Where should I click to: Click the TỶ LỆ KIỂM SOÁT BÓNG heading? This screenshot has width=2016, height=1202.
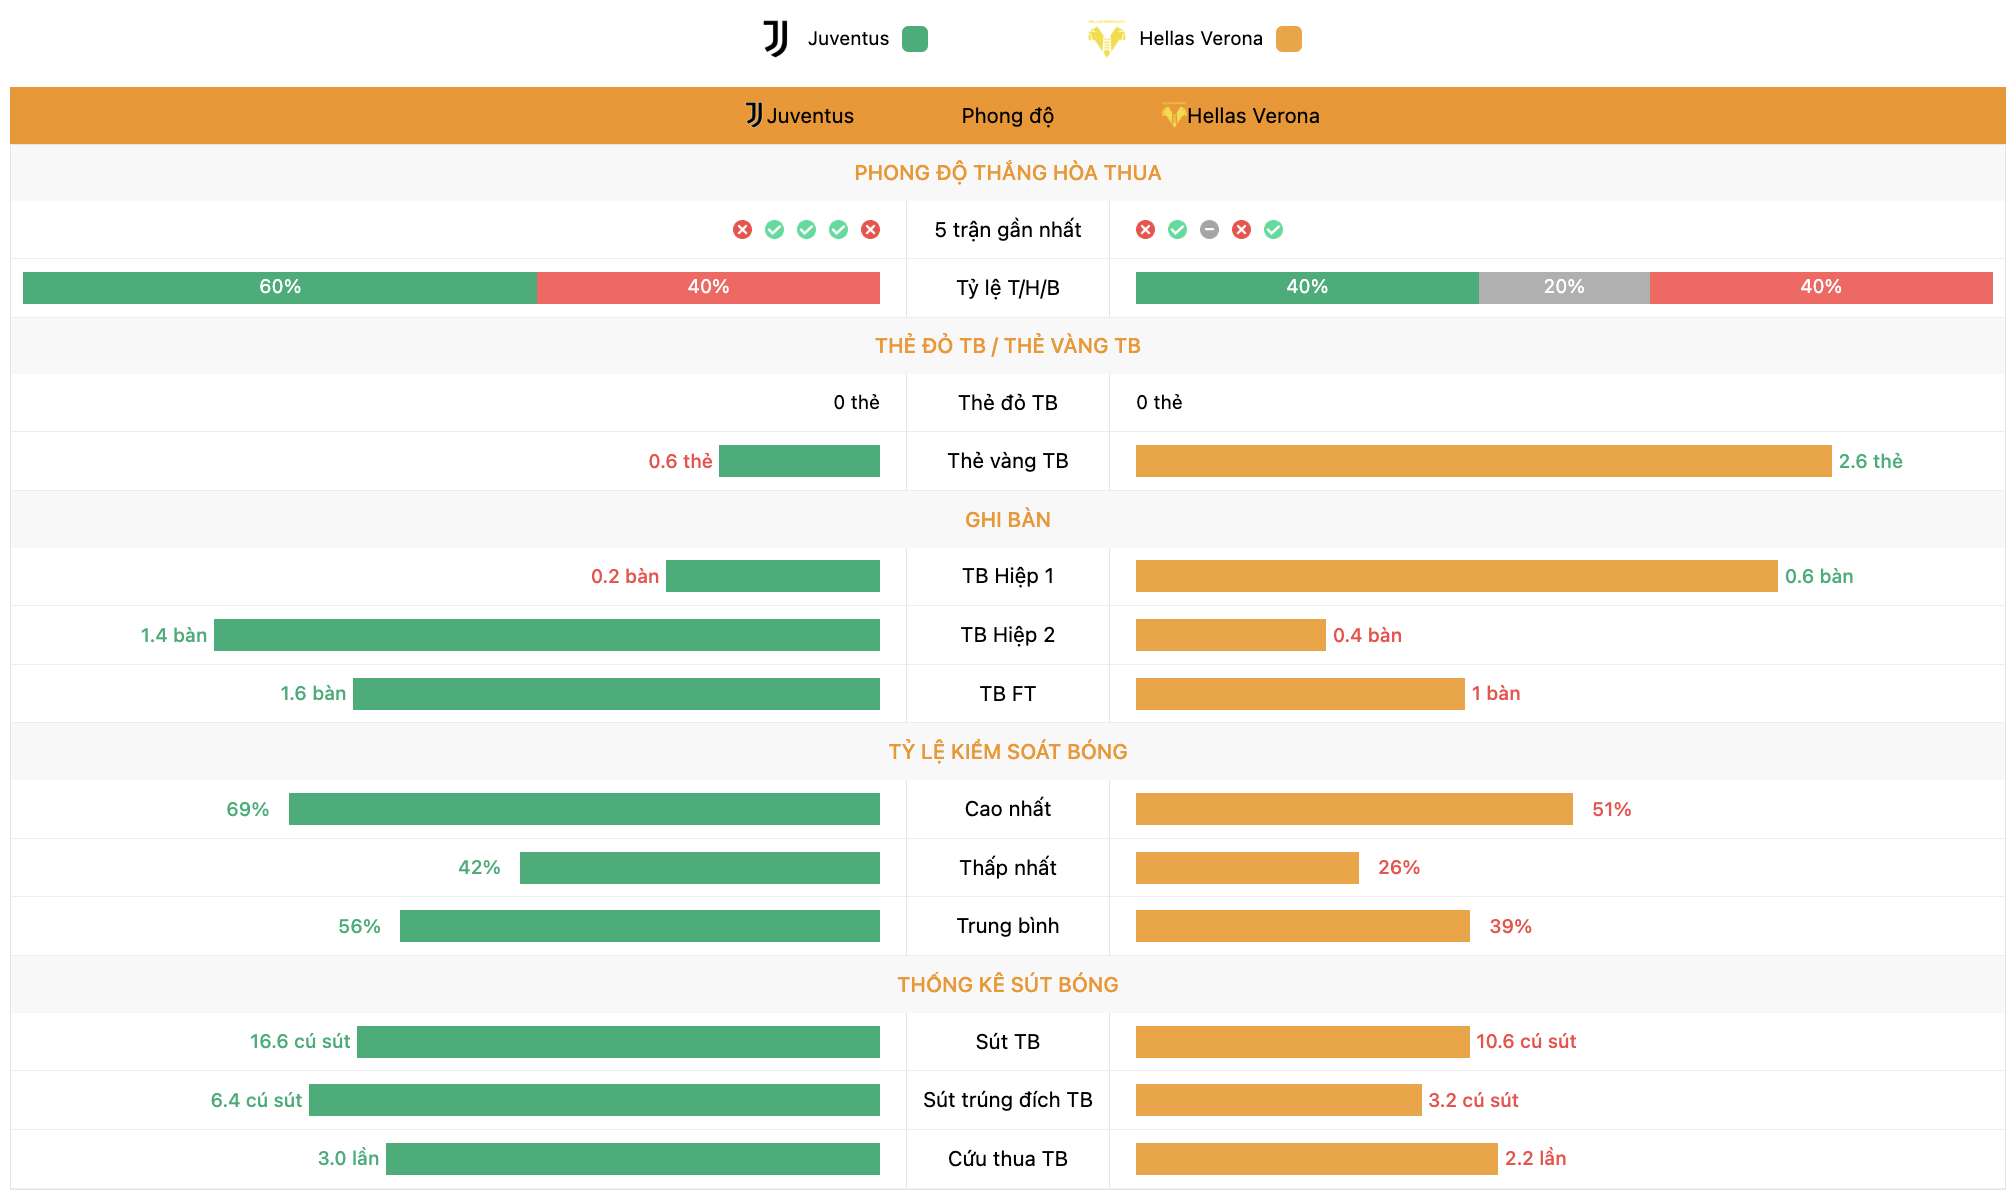click(1008, 752)
